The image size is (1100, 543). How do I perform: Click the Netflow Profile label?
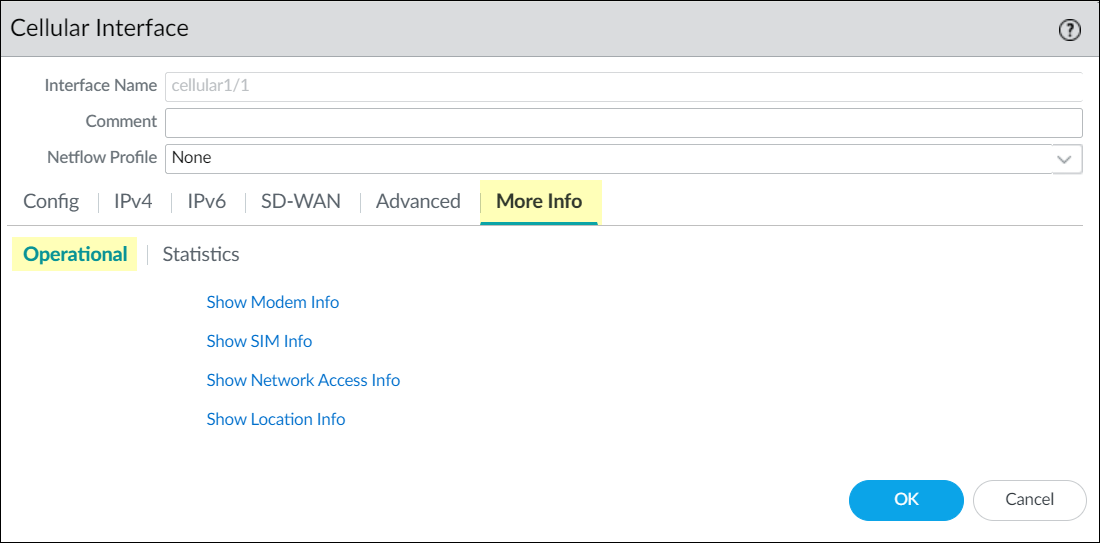tap(102, 157)
